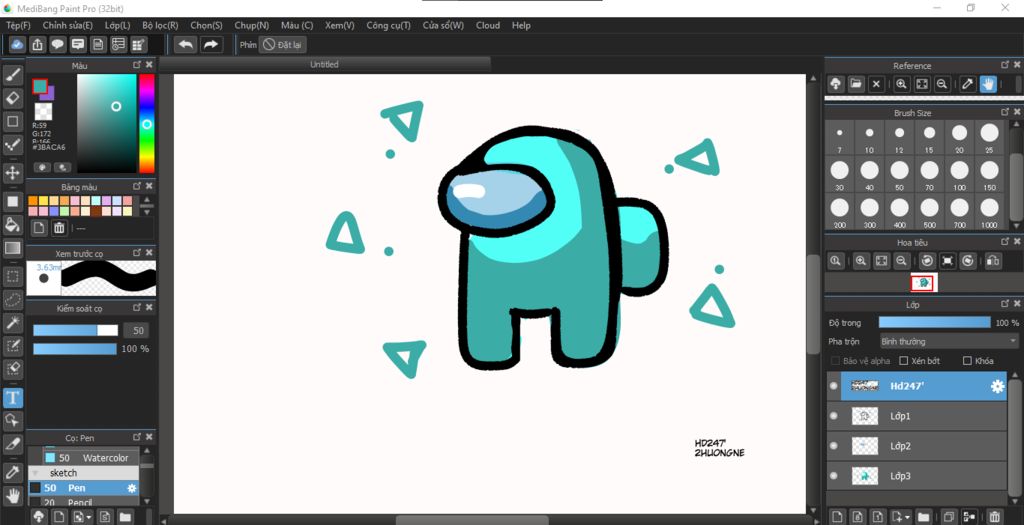Rotate canvas right in Hoa tiêu panel
Screen dimensions: 1024x525
(968, 261)
